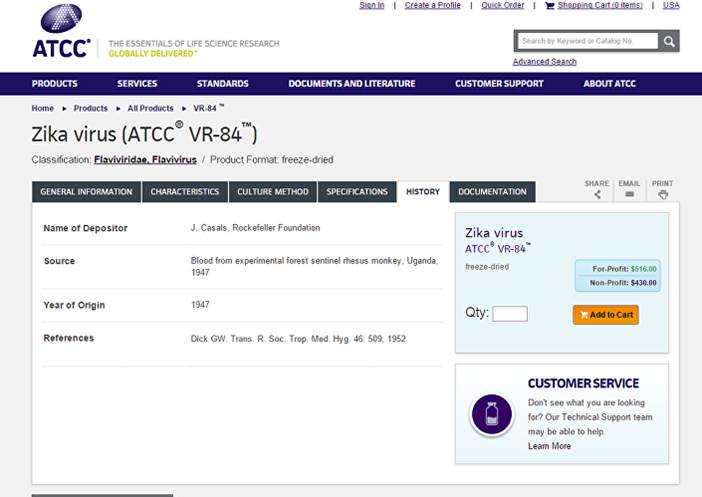The width and height of the screenshot is (702, 497).
Task: Open the Documentation tab
Action: click(492, 192)
